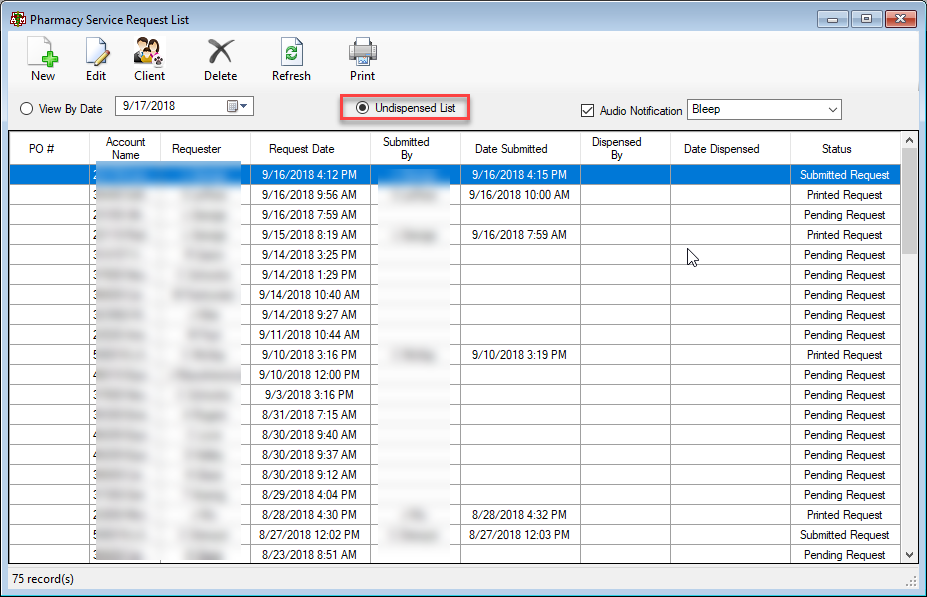Click the scrollbar up arrow

[x=909, y=141]
